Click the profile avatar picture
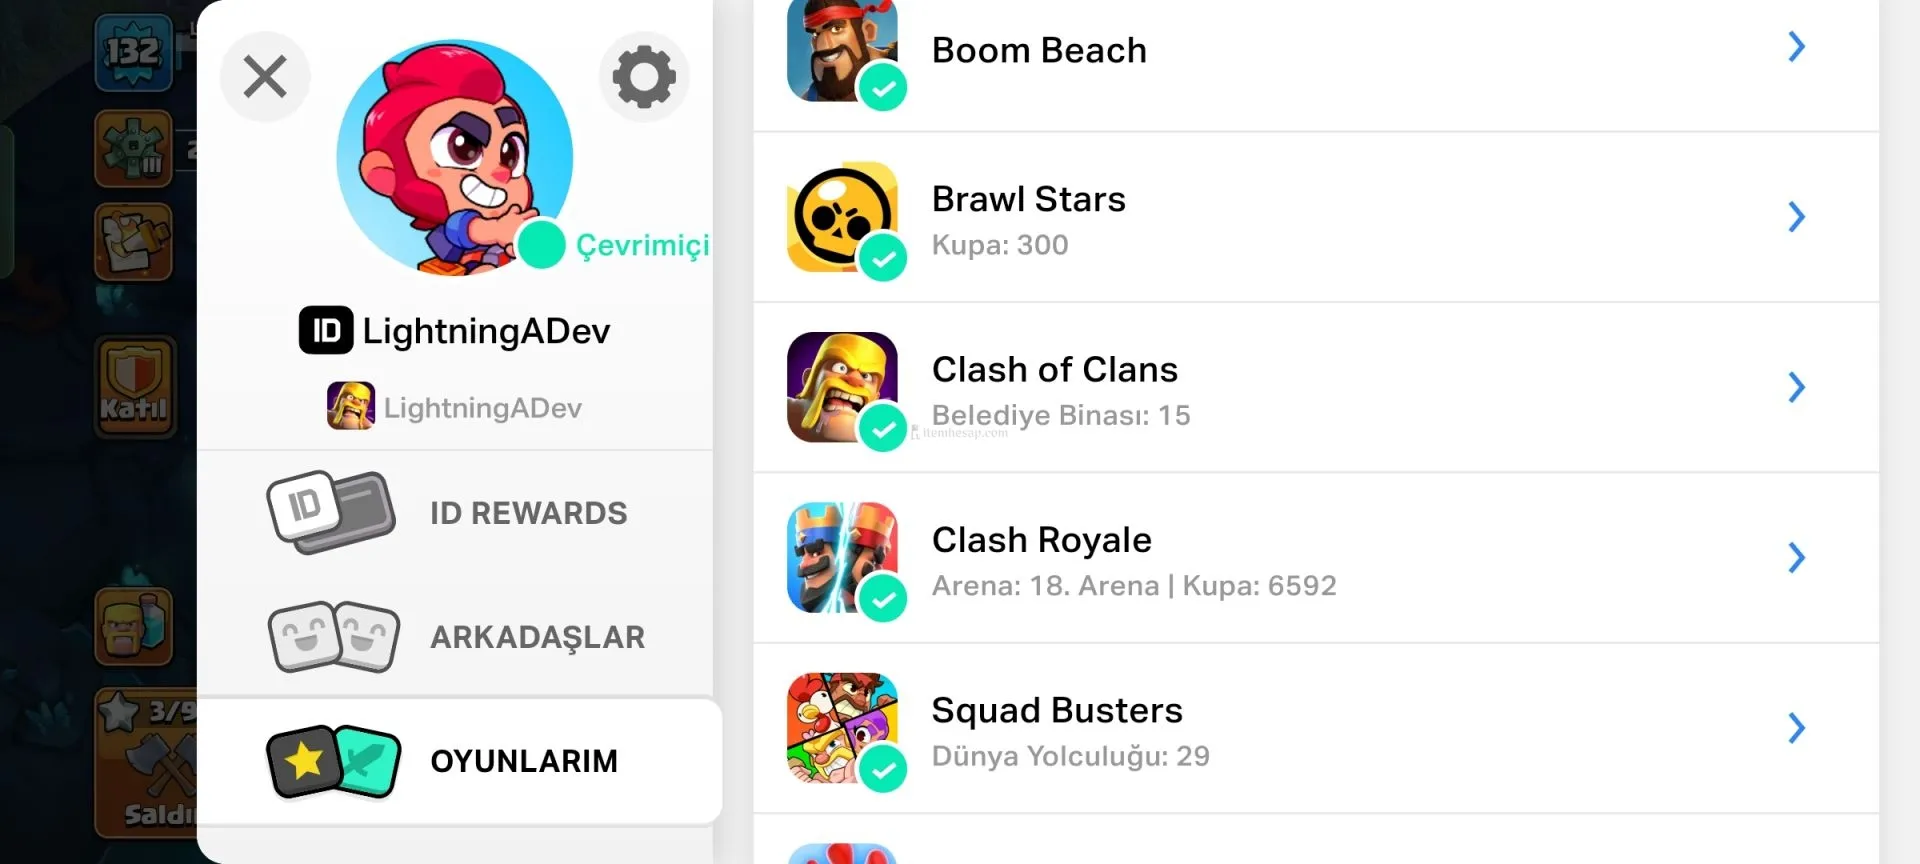 (x=455, y=157)
